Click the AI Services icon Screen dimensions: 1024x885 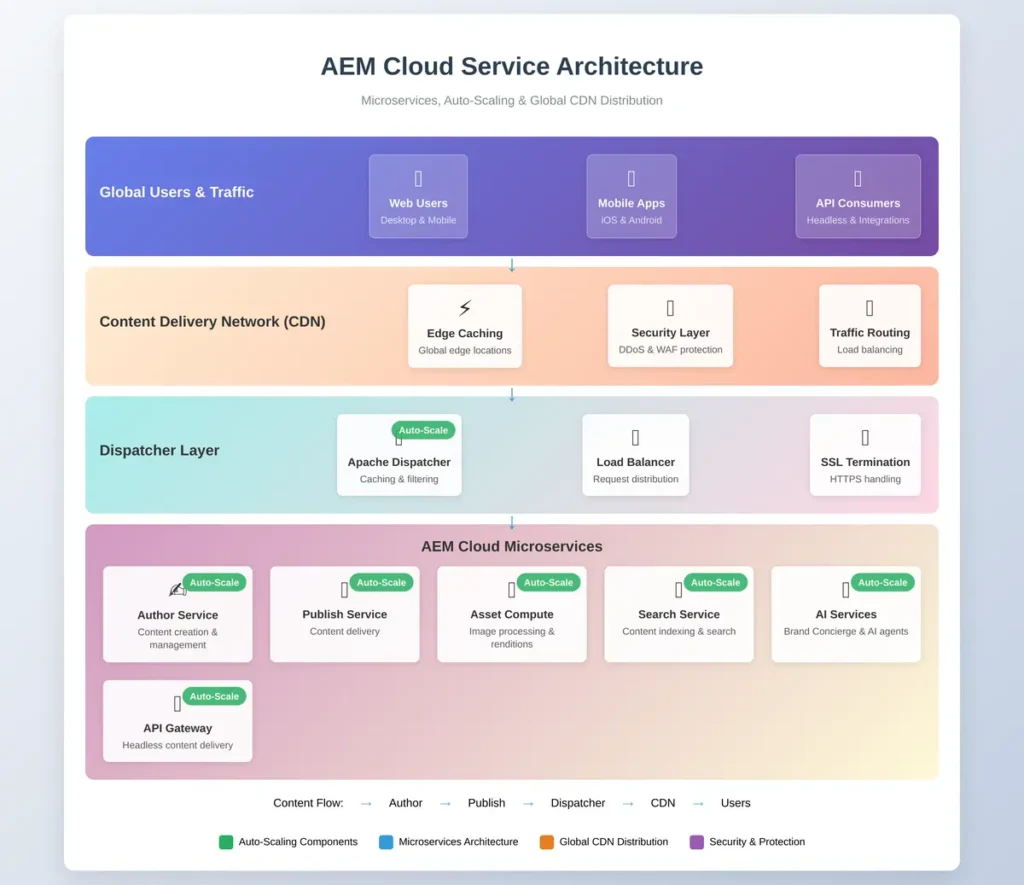point(846,590)
